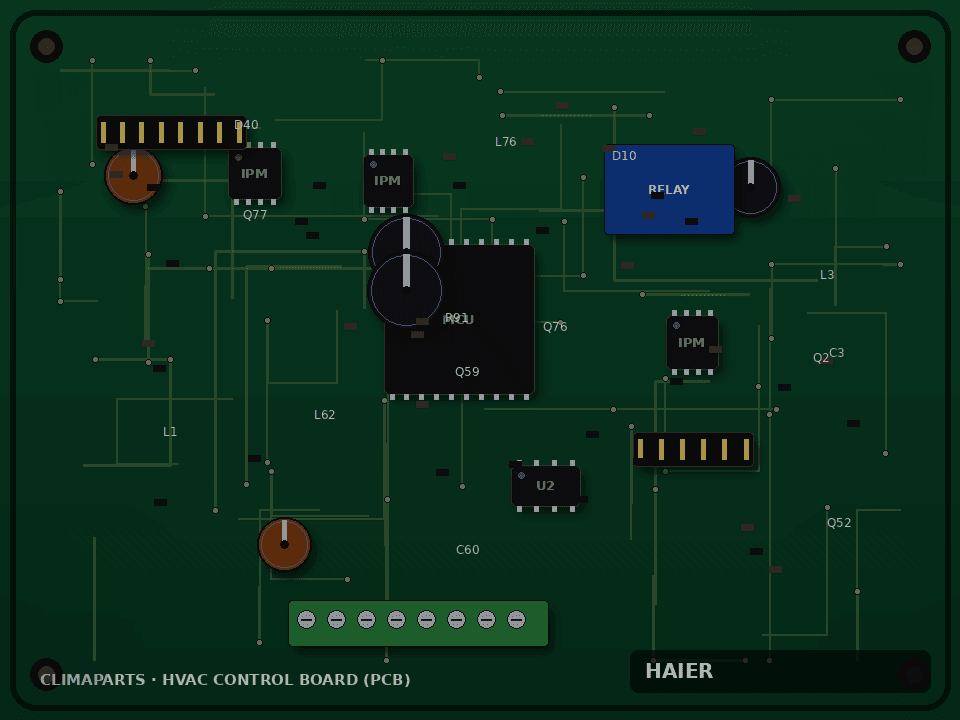Click the L1 designator label
Viewport: 960px width, 720px height.
coord(170,432)
